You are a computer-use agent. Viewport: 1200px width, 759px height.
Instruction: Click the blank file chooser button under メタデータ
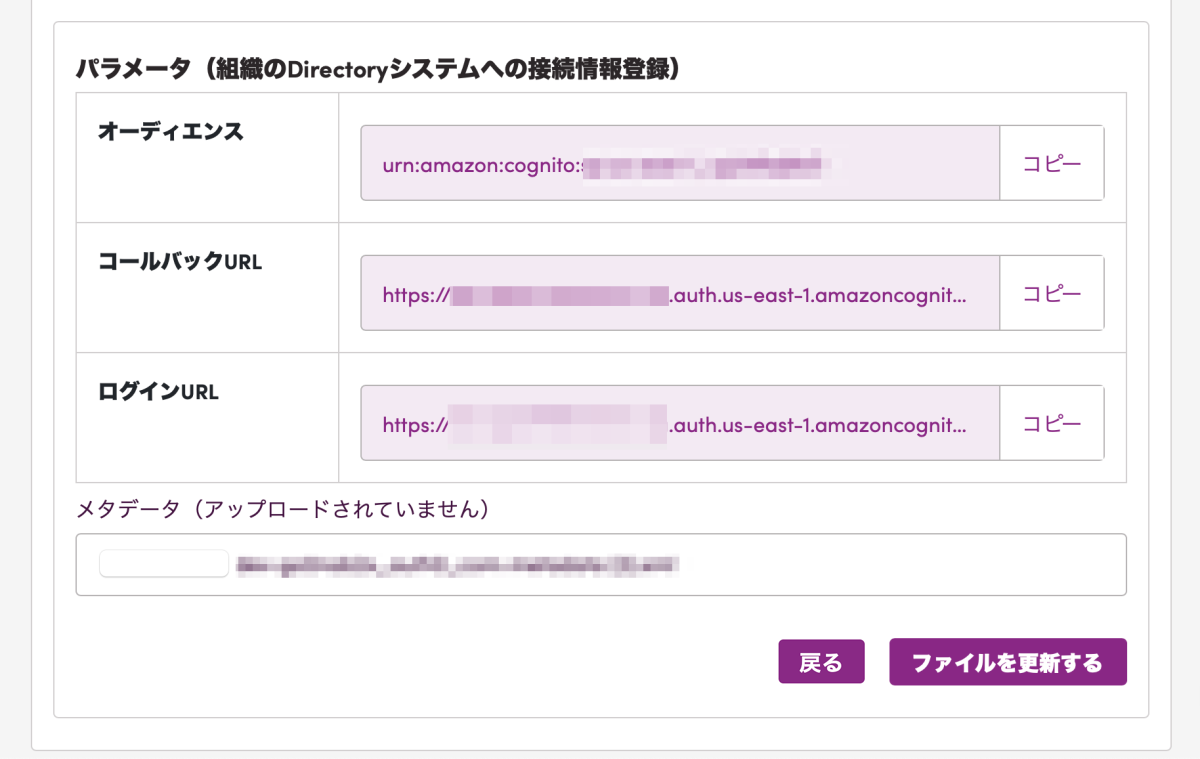pyautogui.click(x=164, y=564)
